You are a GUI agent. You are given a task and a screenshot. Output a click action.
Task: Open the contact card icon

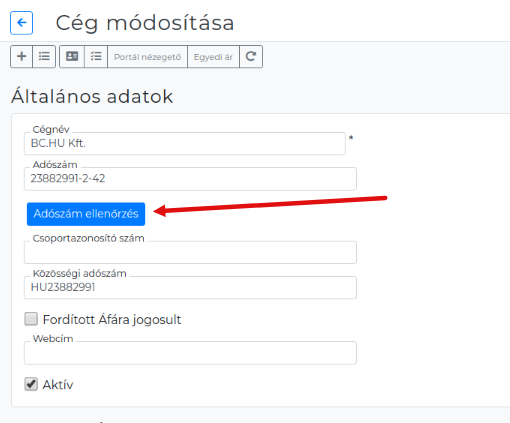click(72, 57)
